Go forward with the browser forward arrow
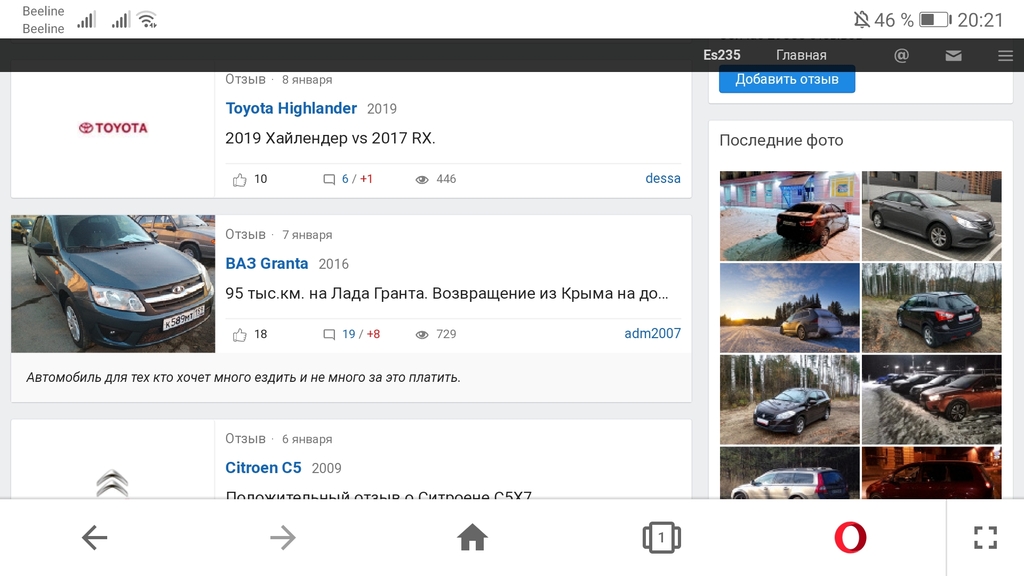 (x=283, y=537)
